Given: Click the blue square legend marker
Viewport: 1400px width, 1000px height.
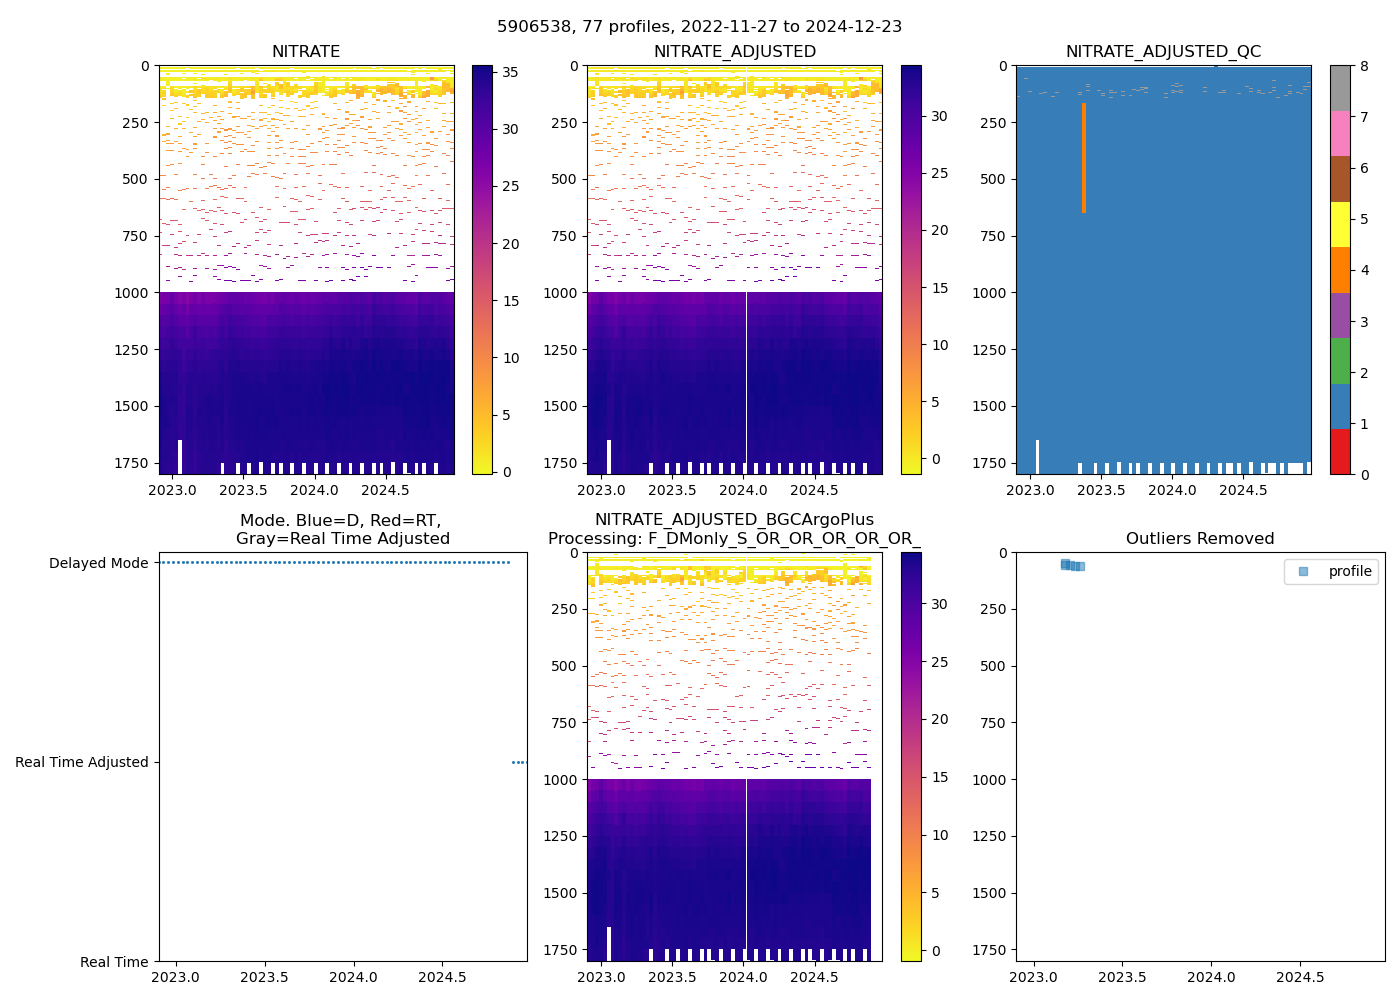Looking at the screenshot, I should click(x=1302, y=572).
